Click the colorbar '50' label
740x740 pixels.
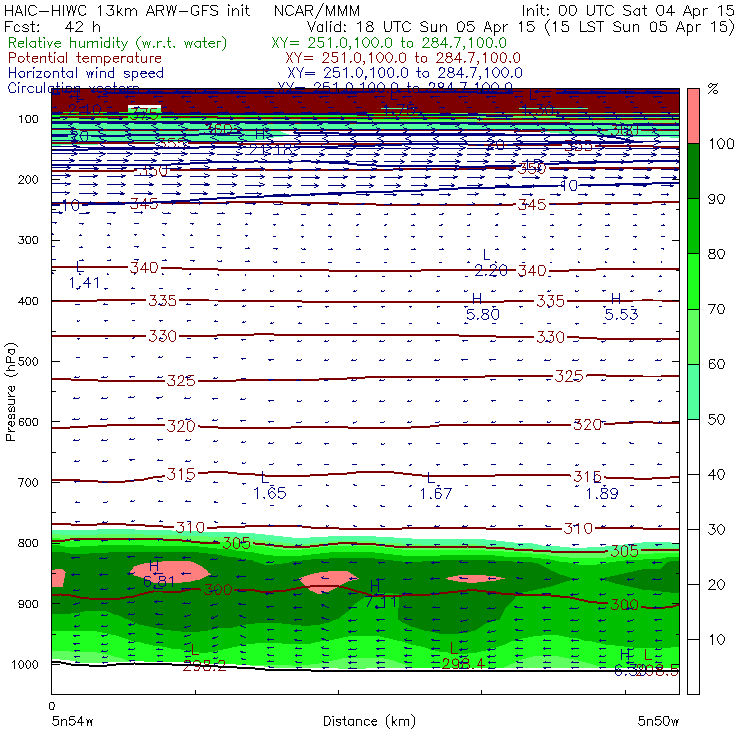[716, 420]
